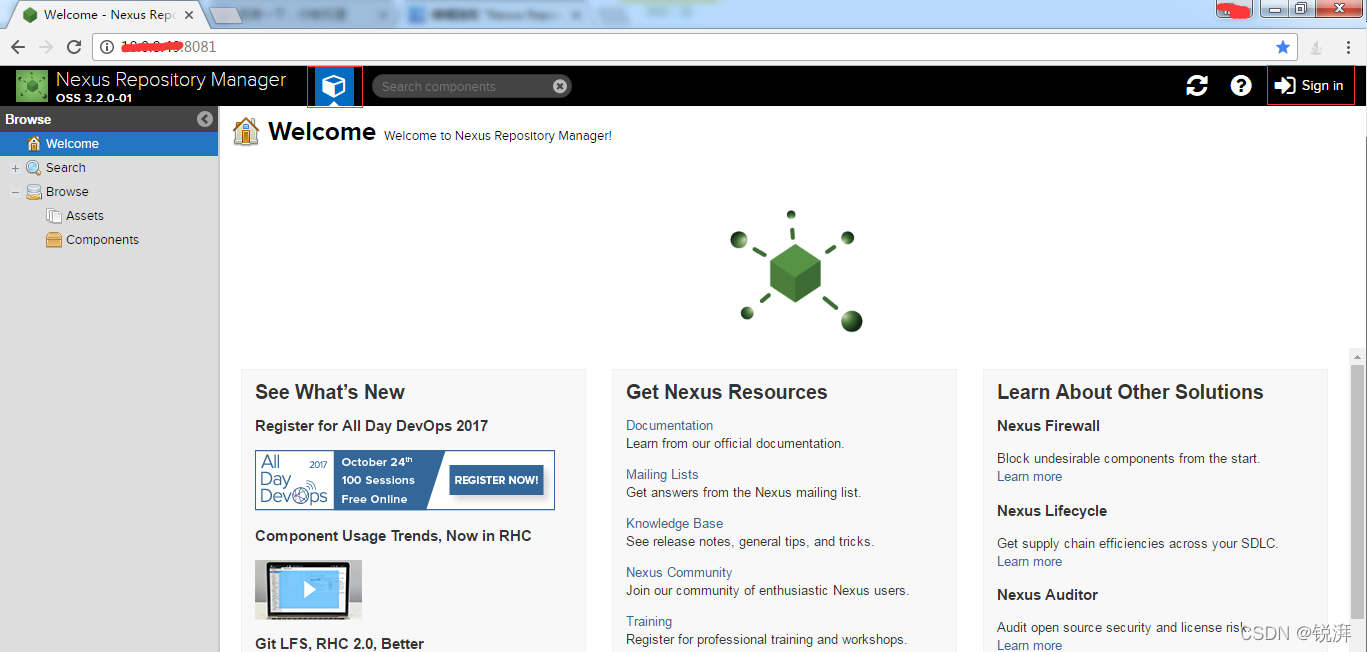This screenshot has height=652, width=1367.
Task: Click the Welcome sidebar house icon
Action: [34, 144]
